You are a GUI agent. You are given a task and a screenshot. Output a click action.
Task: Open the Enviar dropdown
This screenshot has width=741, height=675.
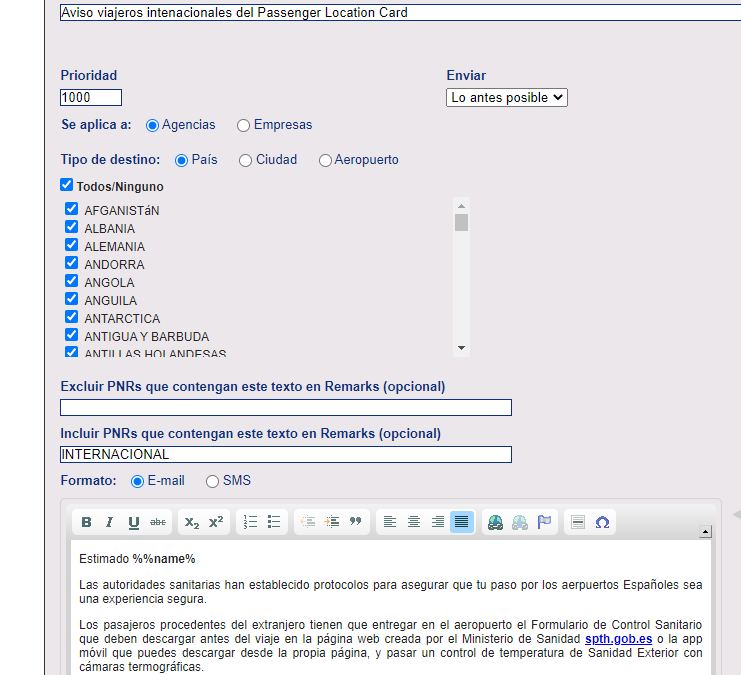[x=507, y=98]
